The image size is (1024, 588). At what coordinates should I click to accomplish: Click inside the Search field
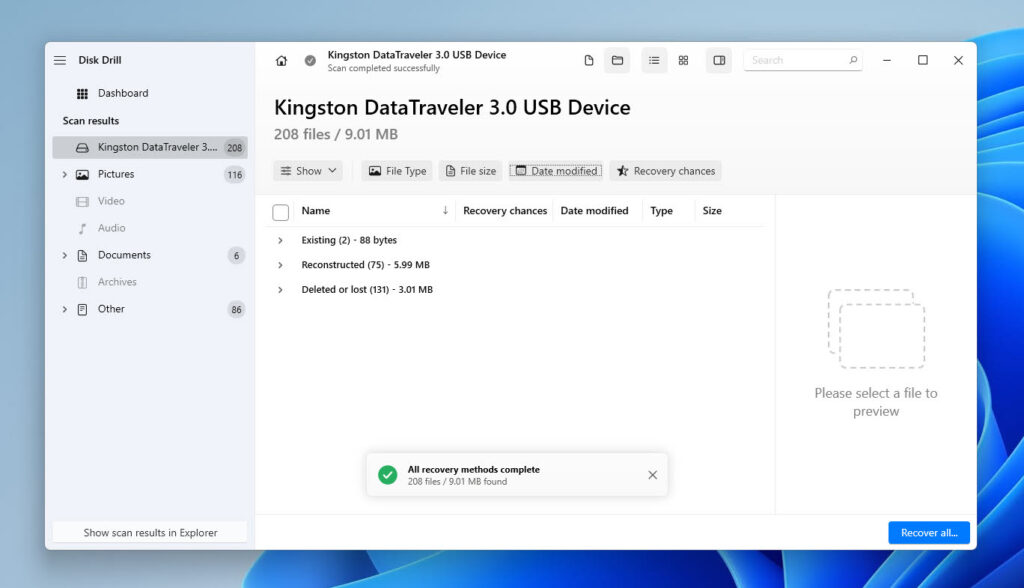795,60
